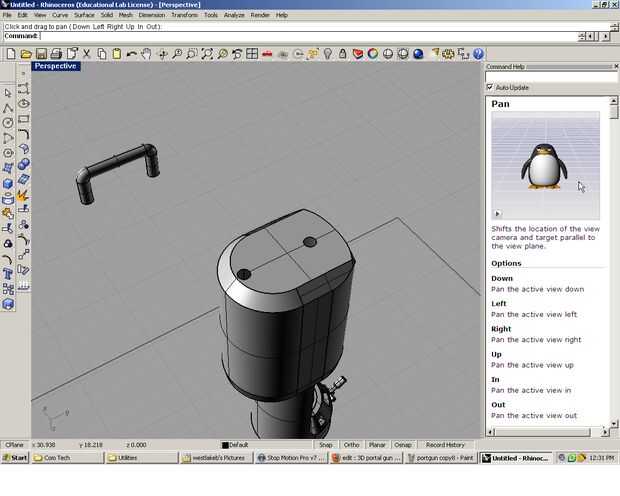The image size is (620, 496).
Task: Open the Surface menu
Action: point(84,15)
